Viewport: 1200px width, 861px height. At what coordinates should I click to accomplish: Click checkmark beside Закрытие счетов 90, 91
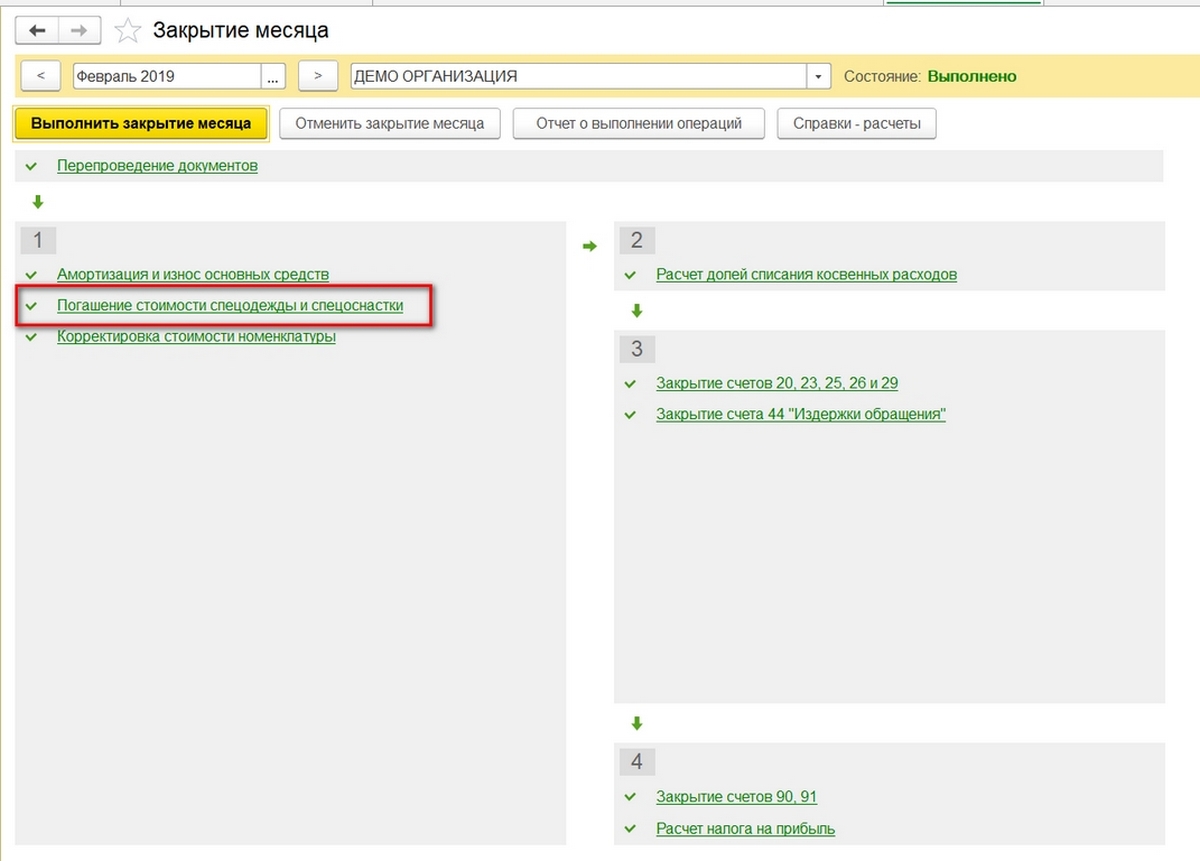coord(630,797)
